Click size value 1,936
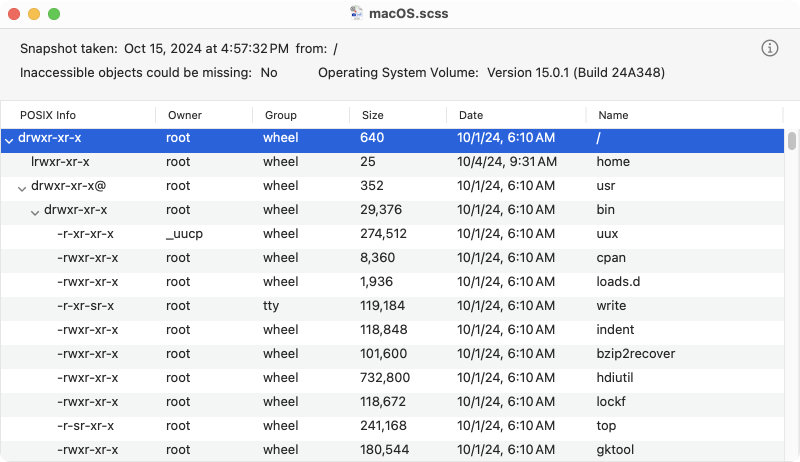The height and width of the screenshot is (462, 800). tap(377, 281)
